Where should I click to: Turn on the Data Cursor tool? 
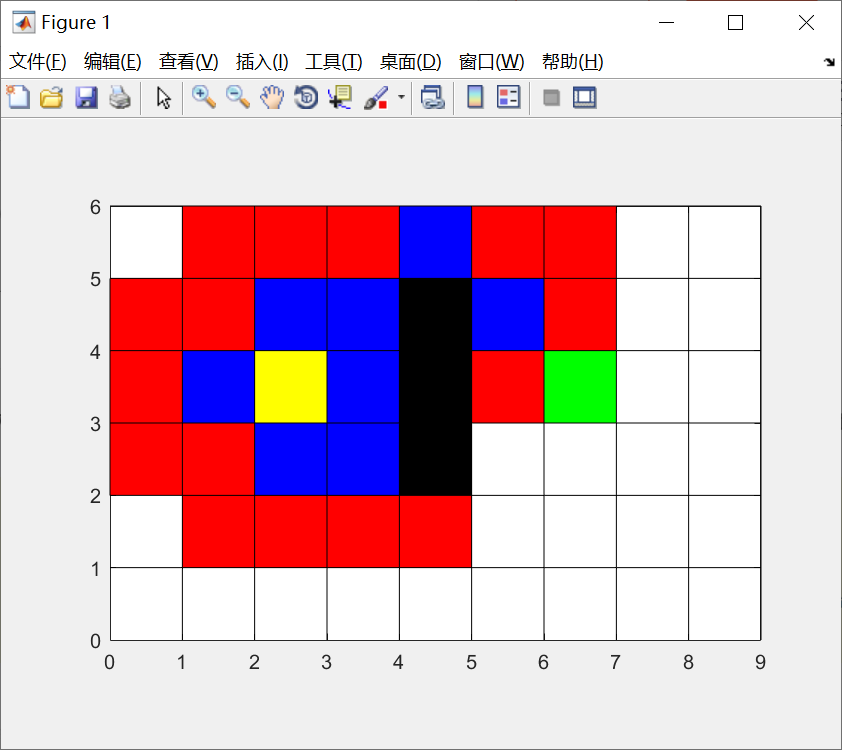point(340,98)
